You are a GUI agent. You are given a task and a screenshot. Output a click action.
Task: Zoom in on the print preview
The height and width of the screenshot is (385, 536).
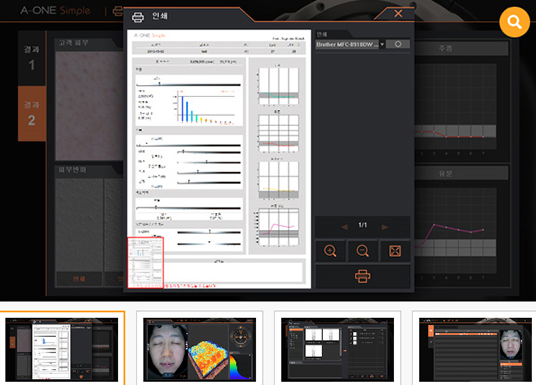(330, 251)
